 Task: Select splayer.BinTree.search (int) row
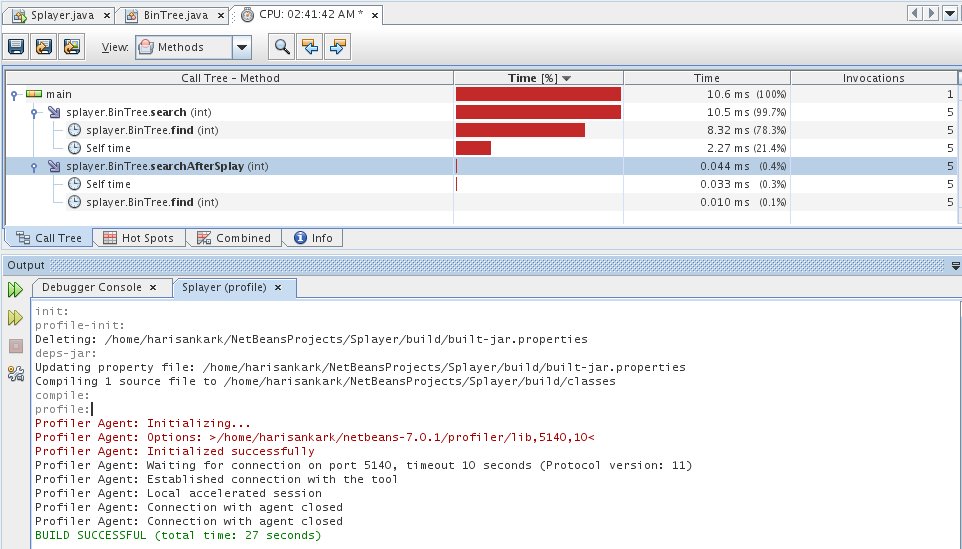[482, 112]
